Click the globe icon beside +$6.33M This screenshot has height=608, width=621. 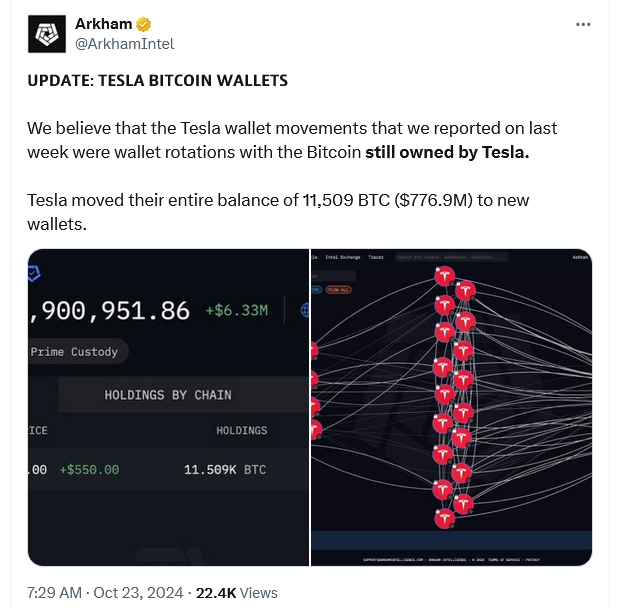303,310
